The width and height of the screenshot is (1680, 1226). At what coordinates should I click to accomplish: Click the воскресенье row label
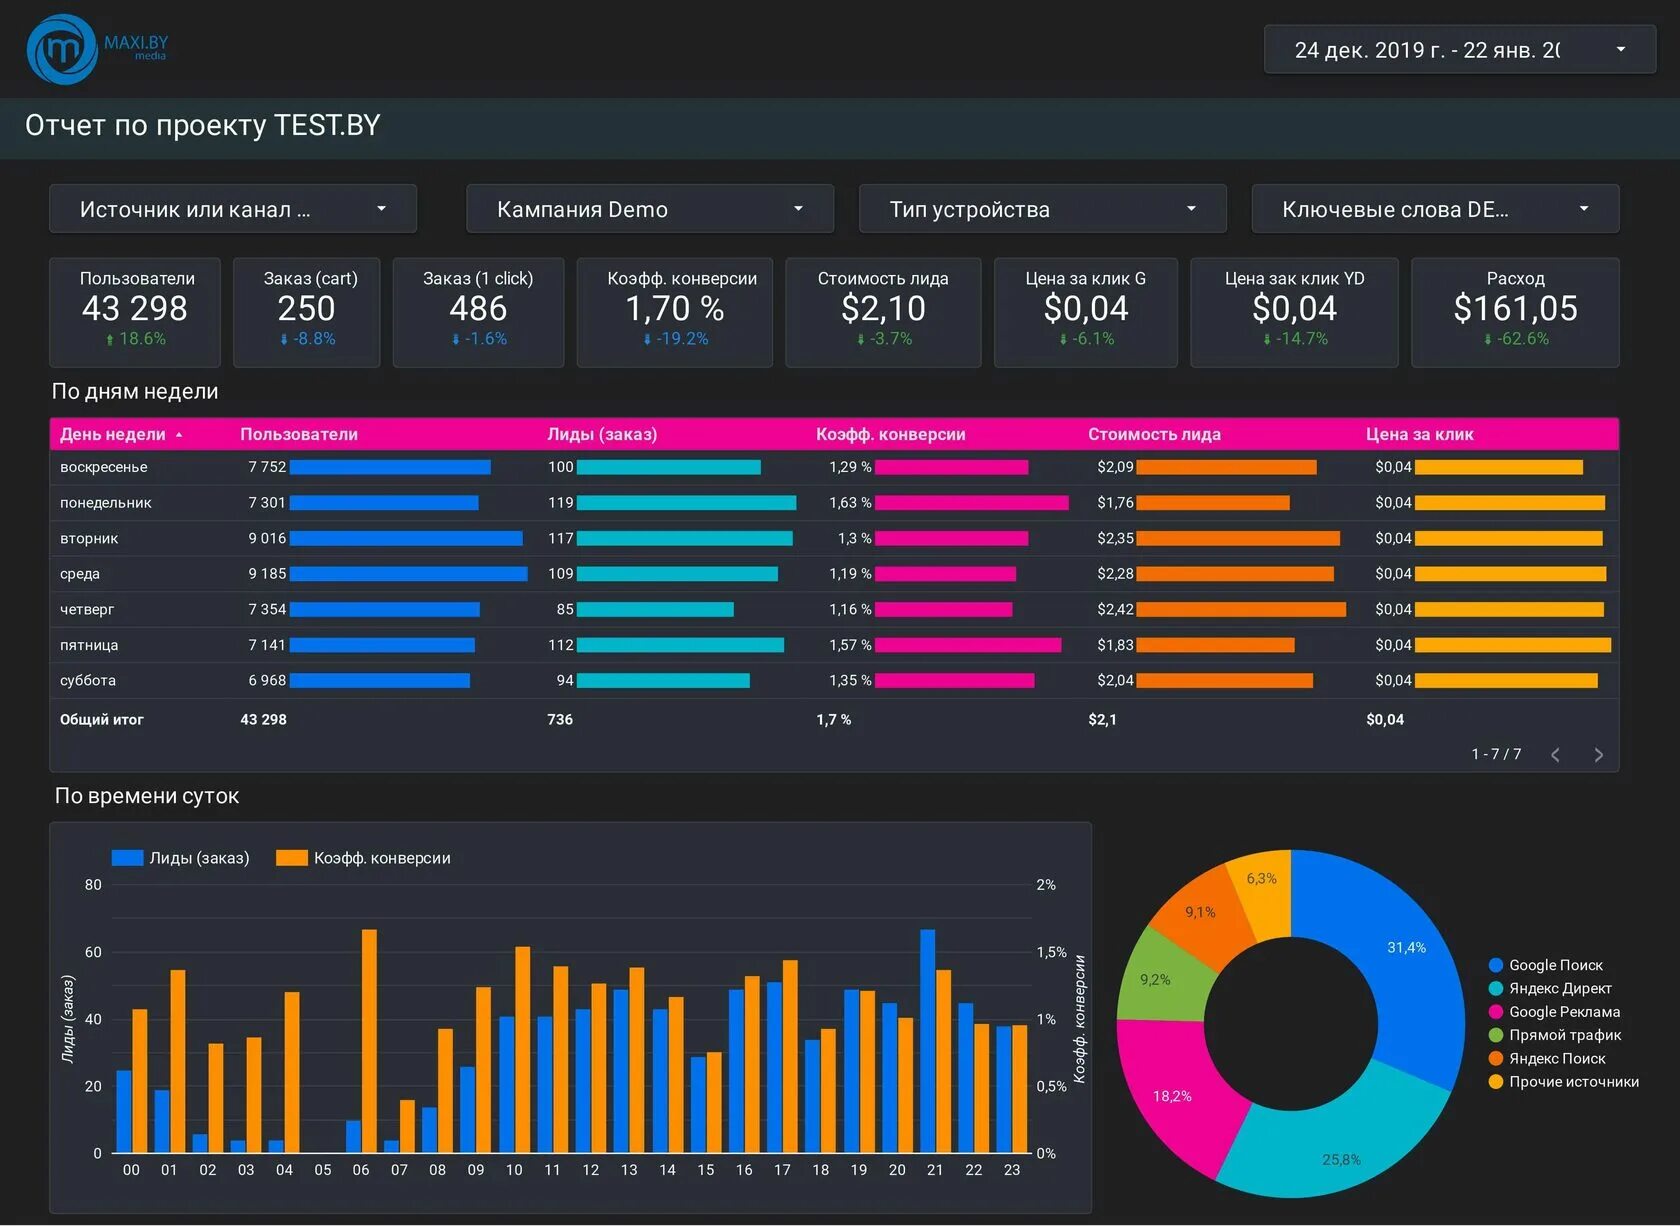click(x=104, y=467)
